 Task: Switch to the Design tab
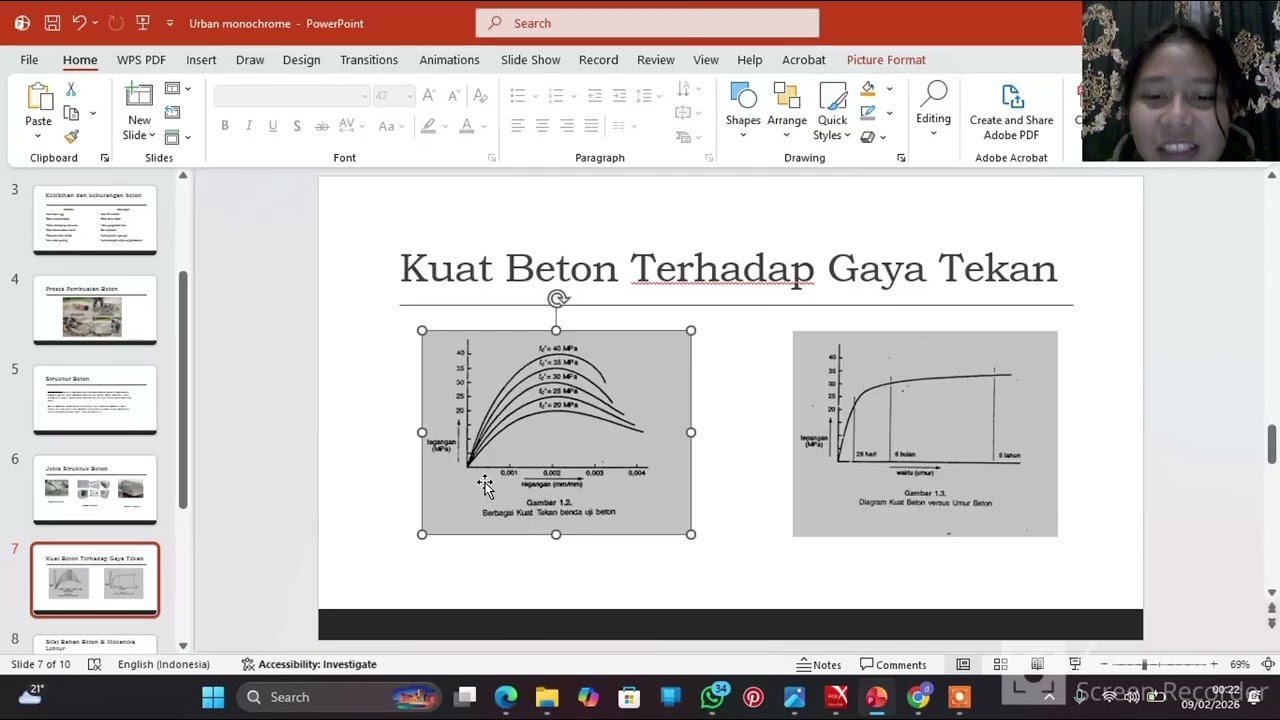301,60
